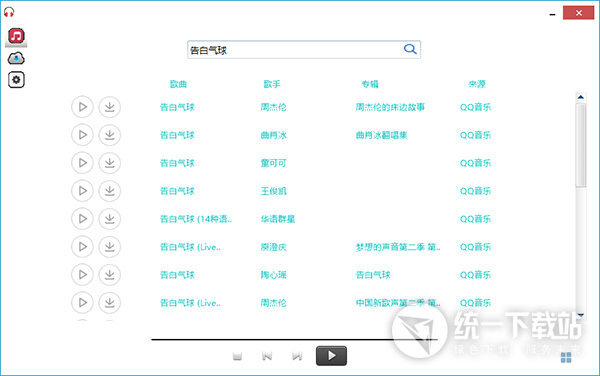This screenshot has height=376, width=600.
Task: Click the grid icon at bottom right
Action: click(x=566, y=358)
